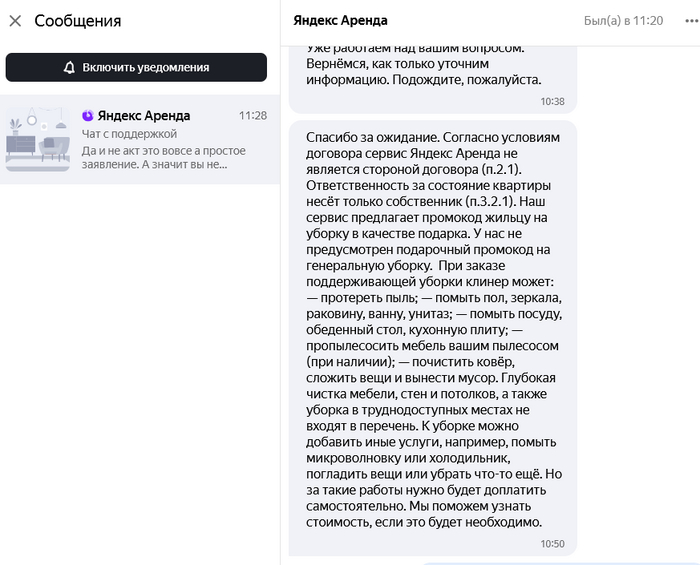Click the 10:38 message timestamp
This screenshot has height=565, width=700.
(552, 101)
